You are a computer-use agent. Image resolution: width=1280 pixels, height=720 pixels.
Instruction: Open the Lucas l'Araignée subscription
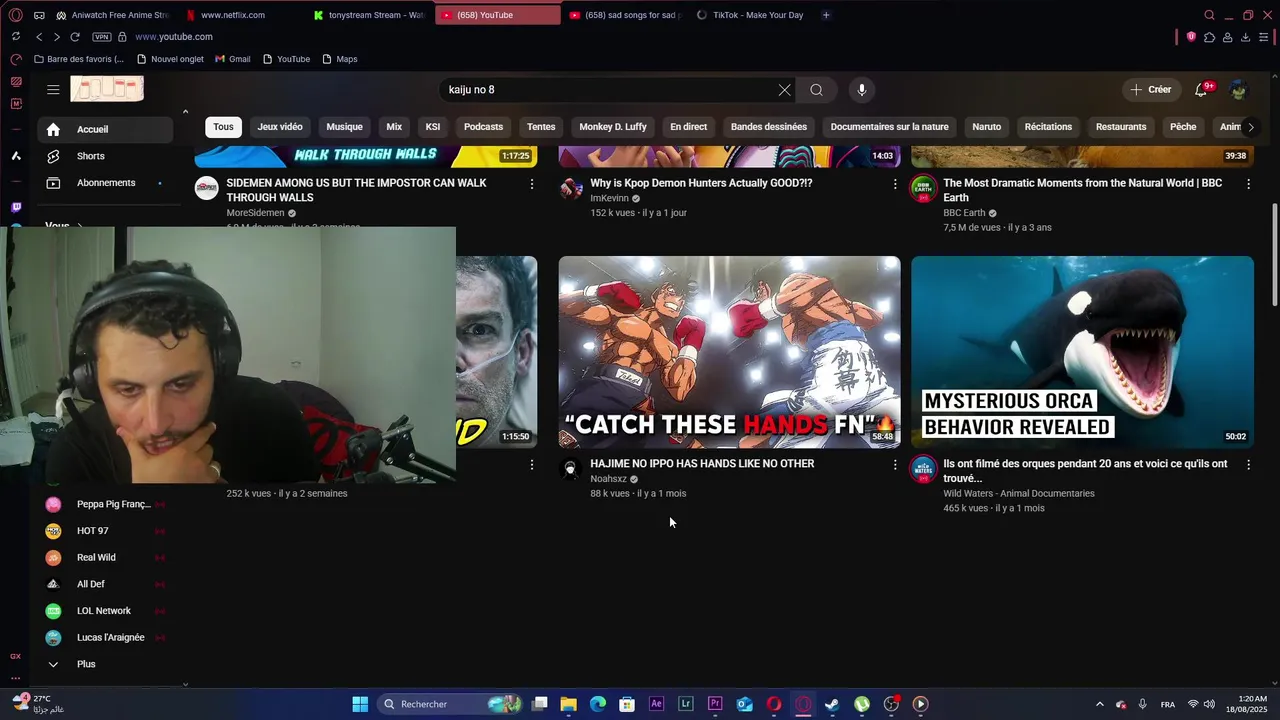point(105,638)
